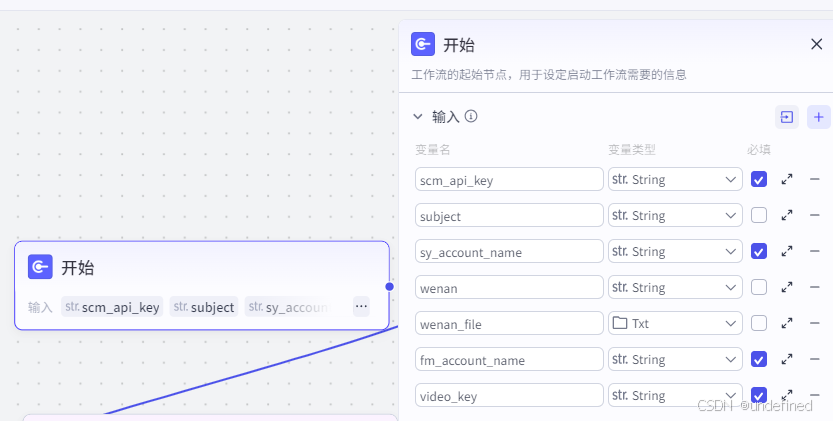Screen dimensions: 833x421
Task: Open type dropdown for video_key
Action: click(x=675, y=395)
